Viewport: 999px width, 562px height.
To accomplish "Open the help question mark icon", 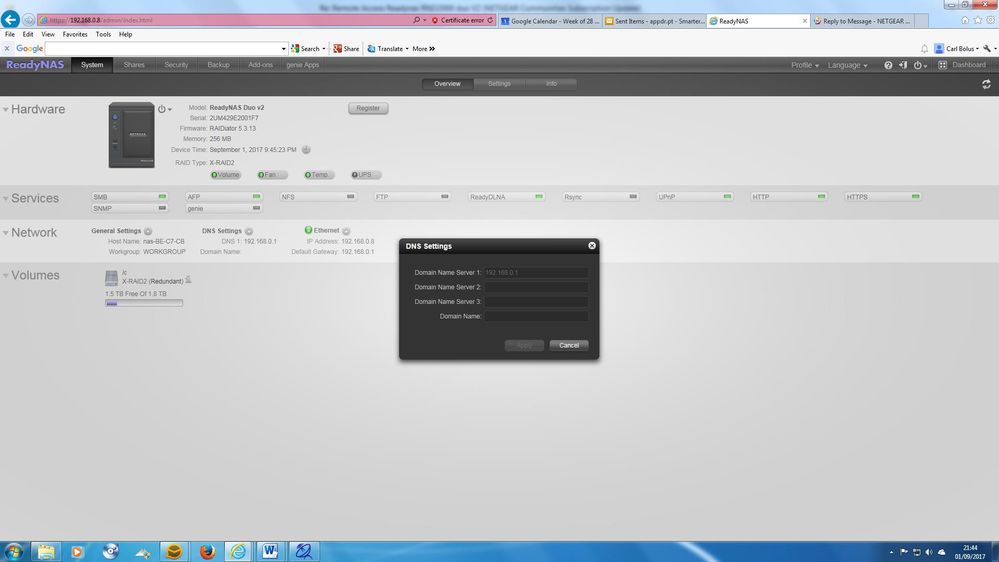I will point(888,65).
